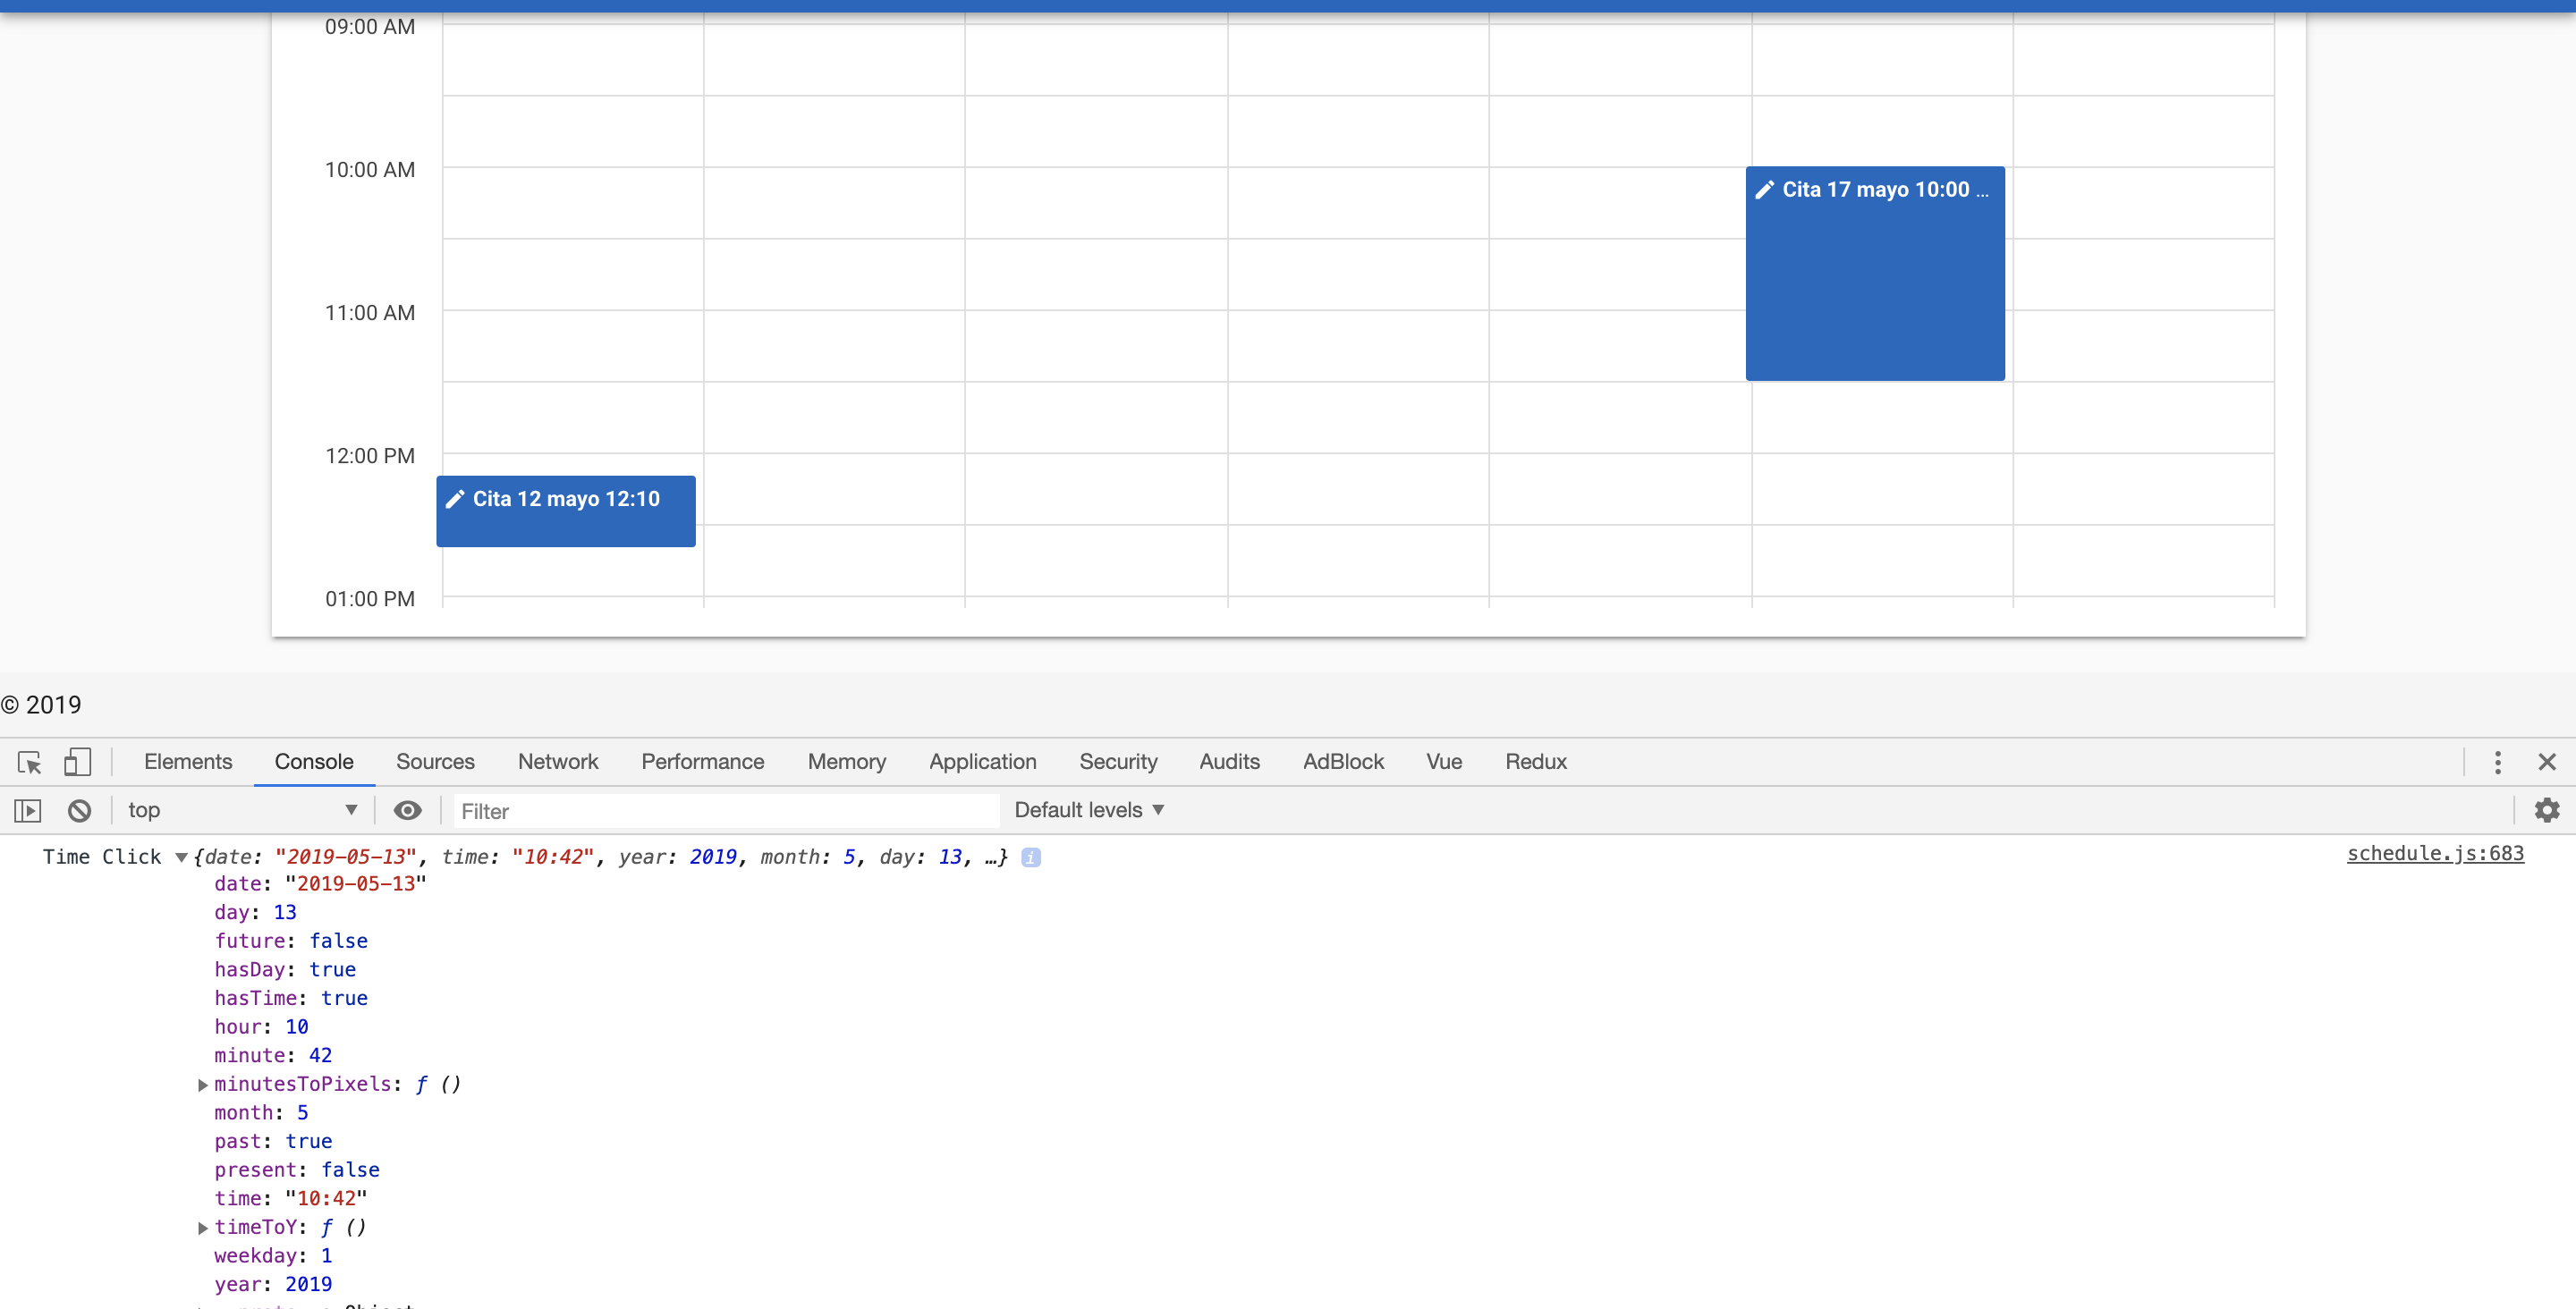Open console settings gear icon

point(2546,810)
